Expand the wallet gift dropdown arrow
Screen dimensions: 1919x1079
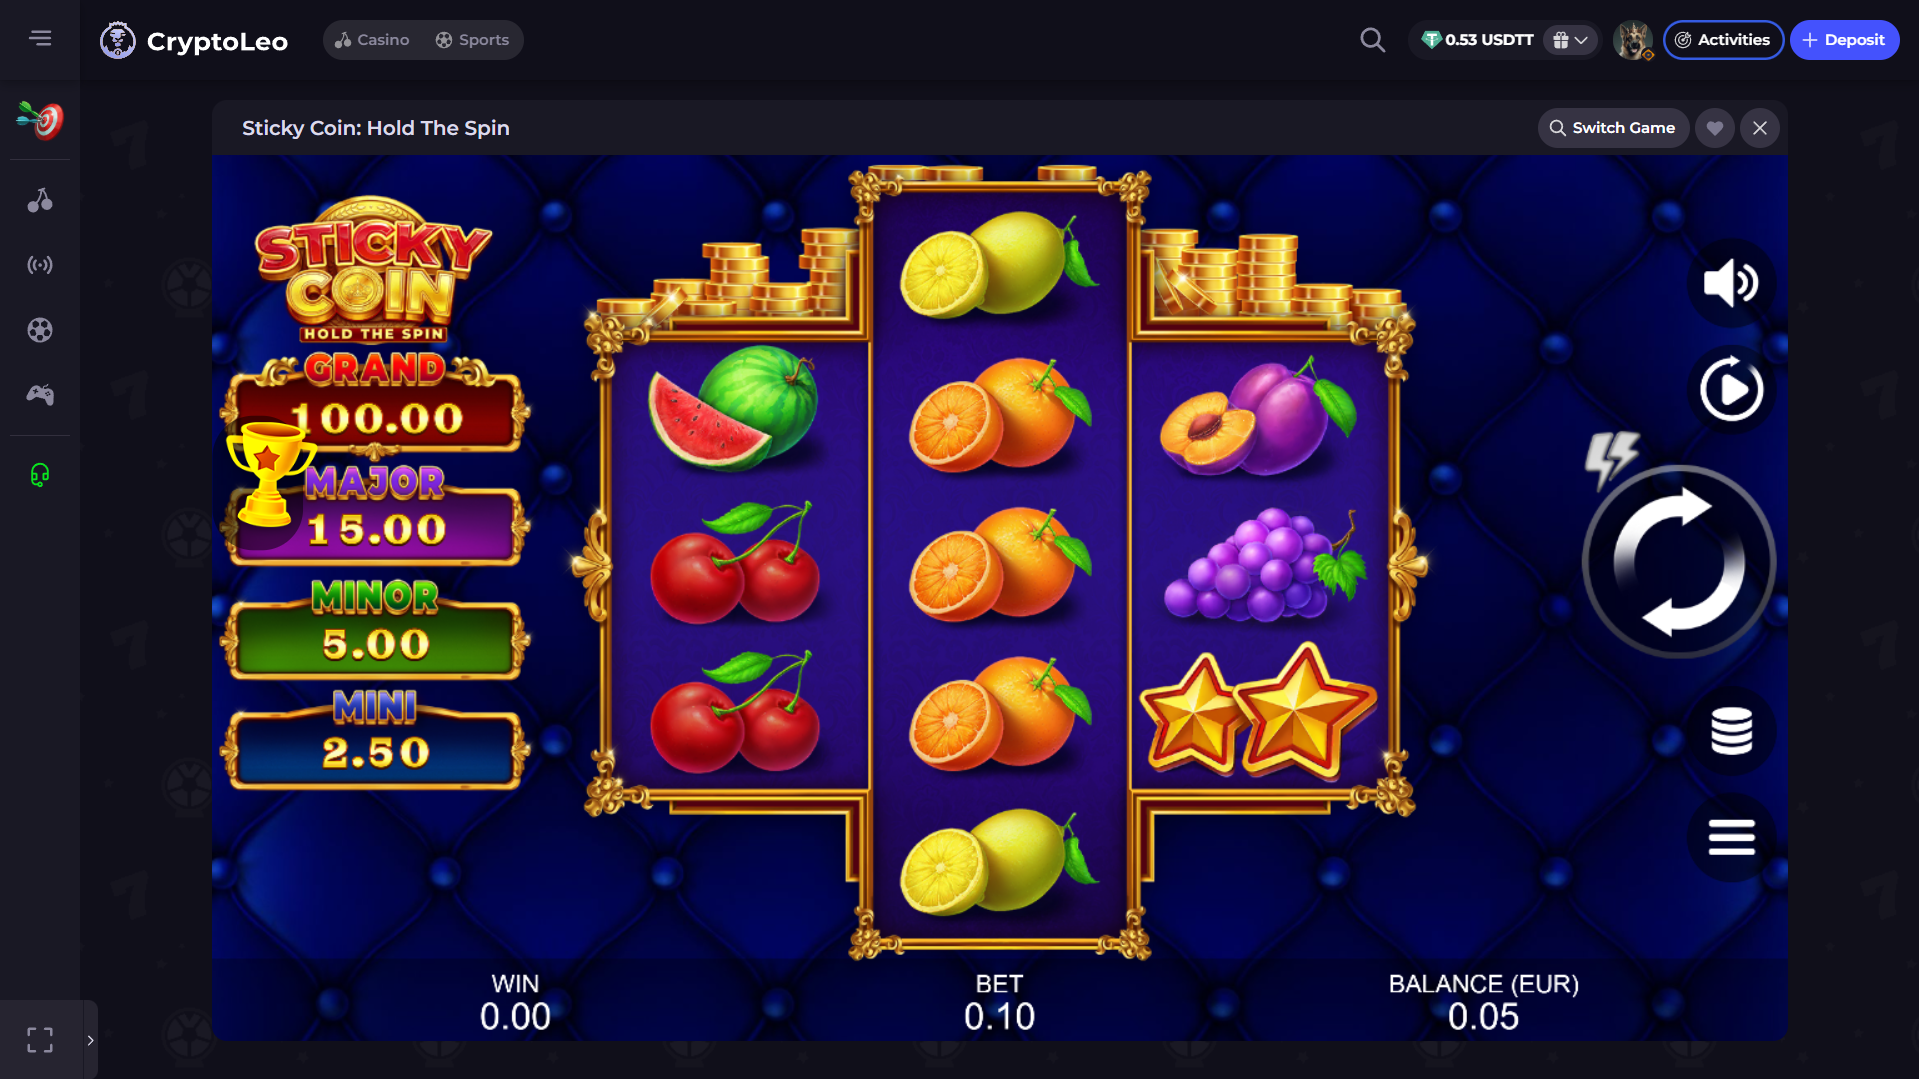tap(1570, 40)
